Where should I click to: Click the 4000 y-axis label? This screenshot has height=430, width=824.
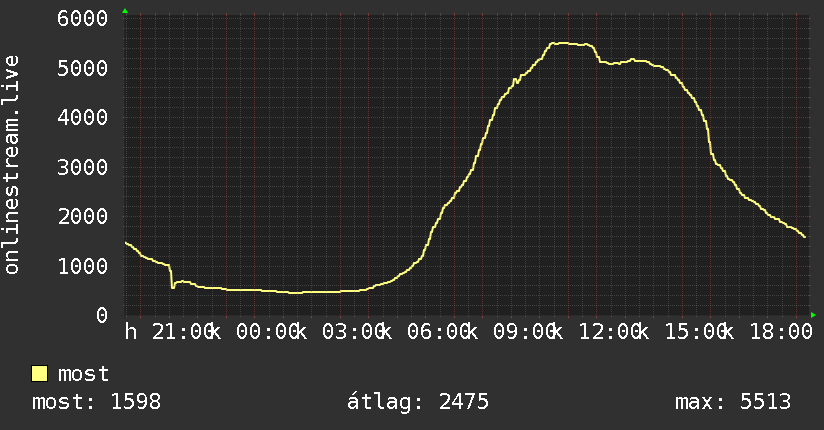[83, 117]
